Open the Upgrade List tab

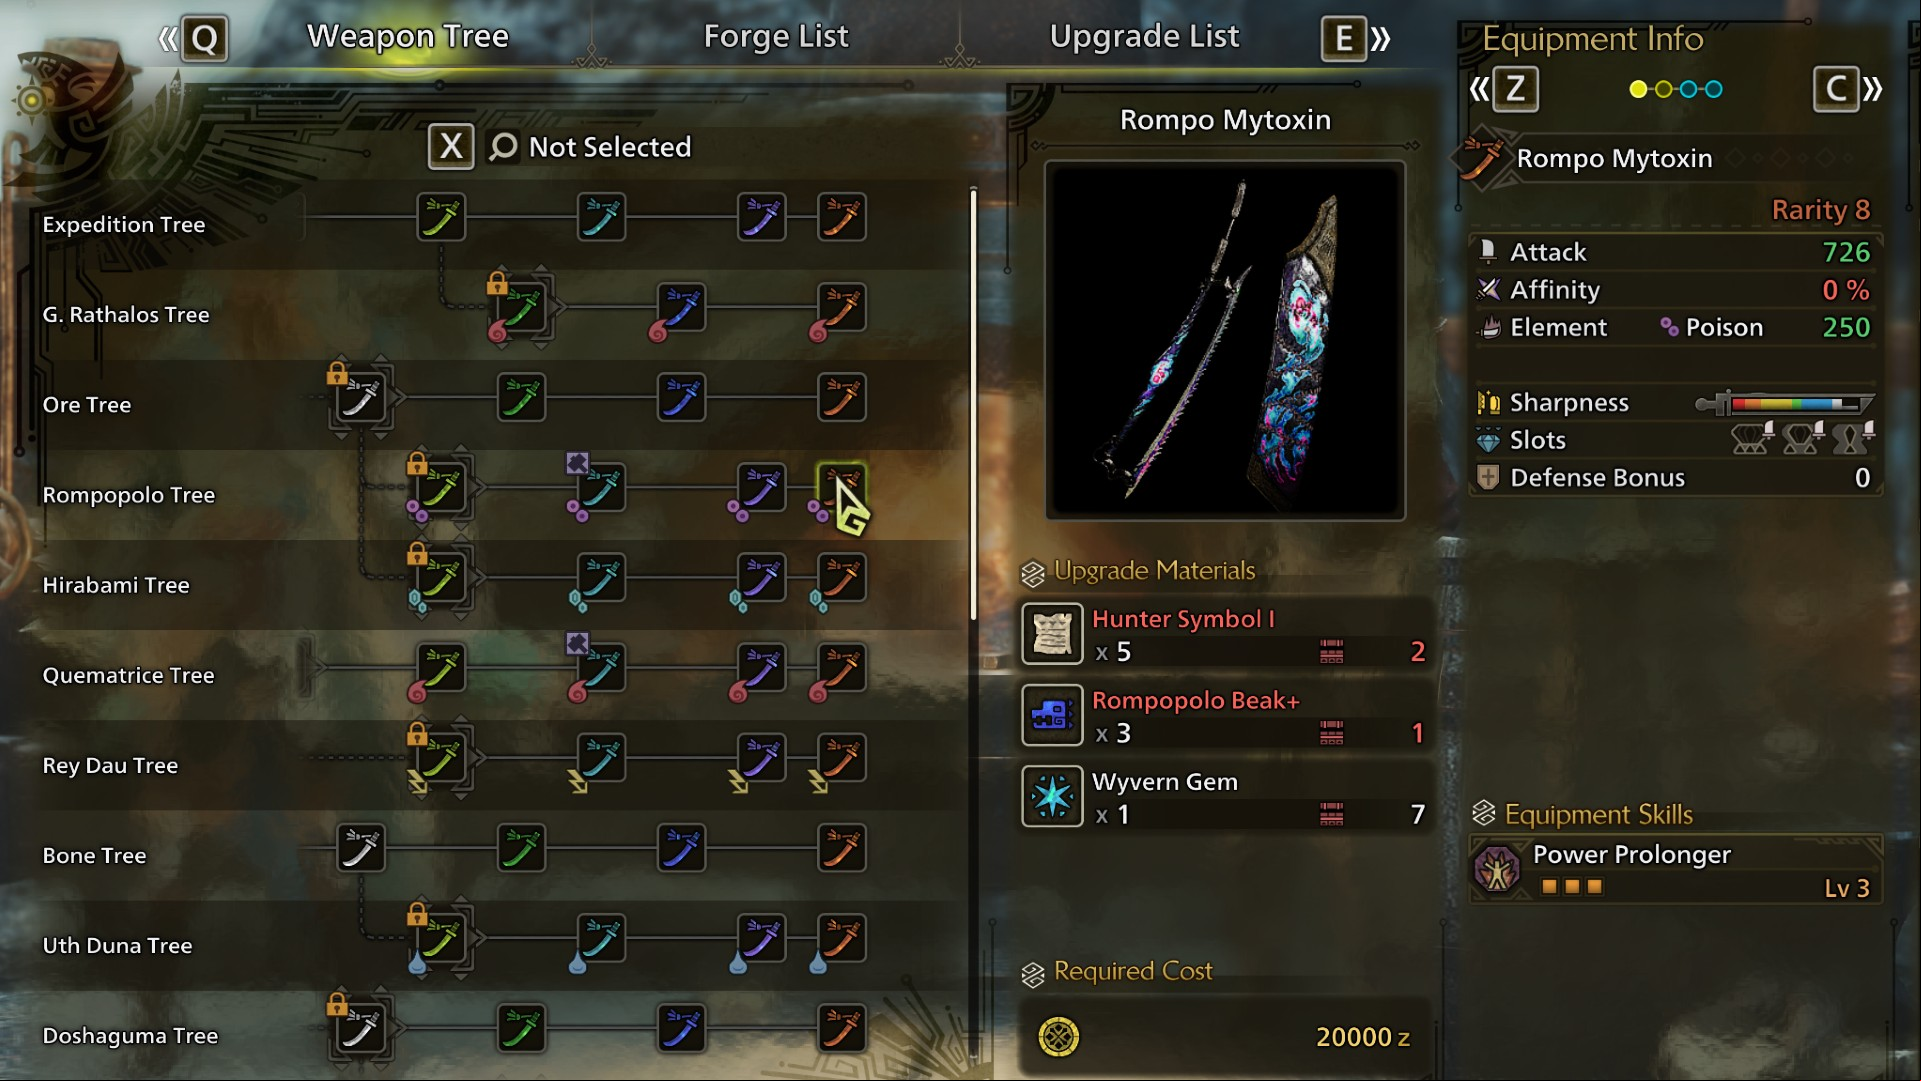click(1144, 37)
